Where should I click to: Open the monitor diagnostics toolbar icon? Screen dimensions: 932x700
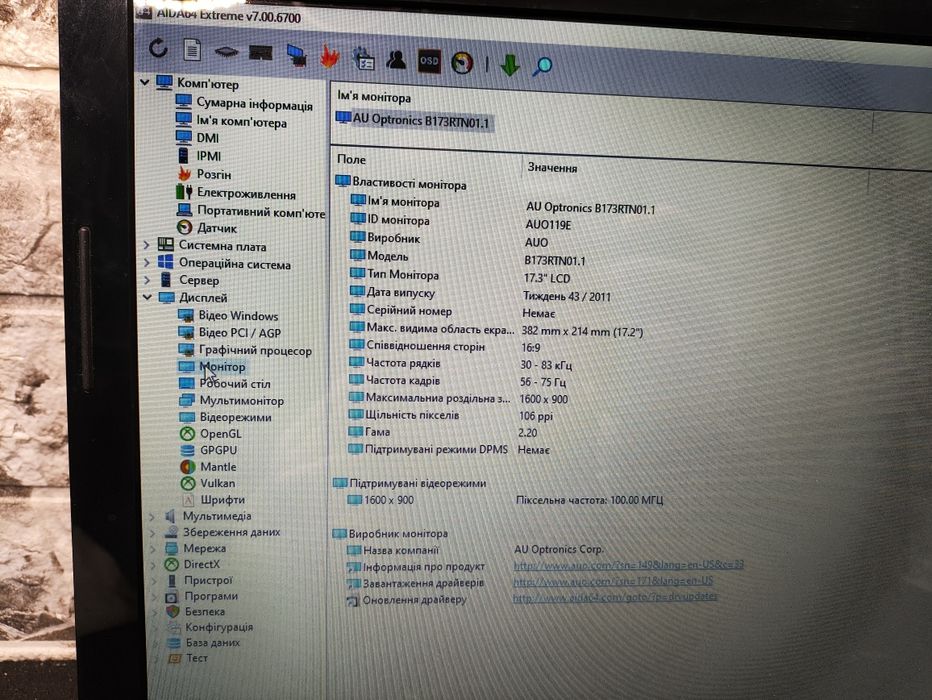[296, 56]
